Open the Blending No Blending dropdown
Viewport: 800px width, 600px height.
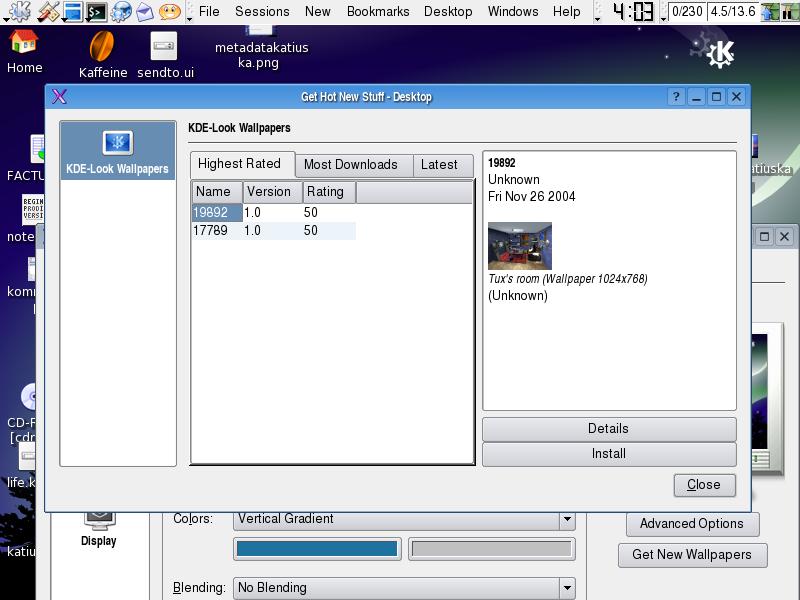(404, 588)
